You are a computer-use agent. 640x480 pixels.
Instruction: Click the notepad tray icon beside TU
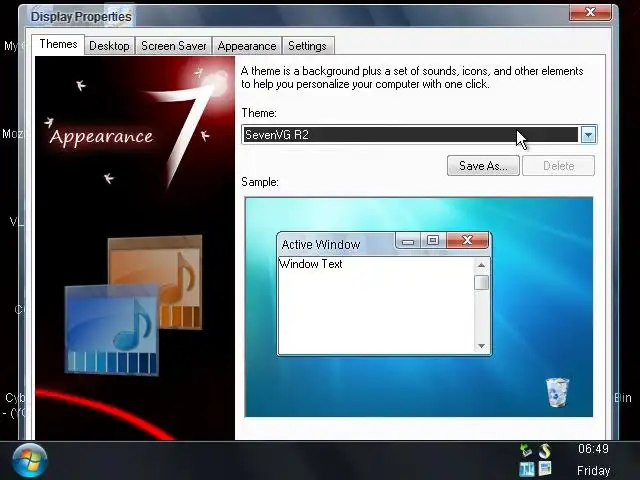(545, 469)
